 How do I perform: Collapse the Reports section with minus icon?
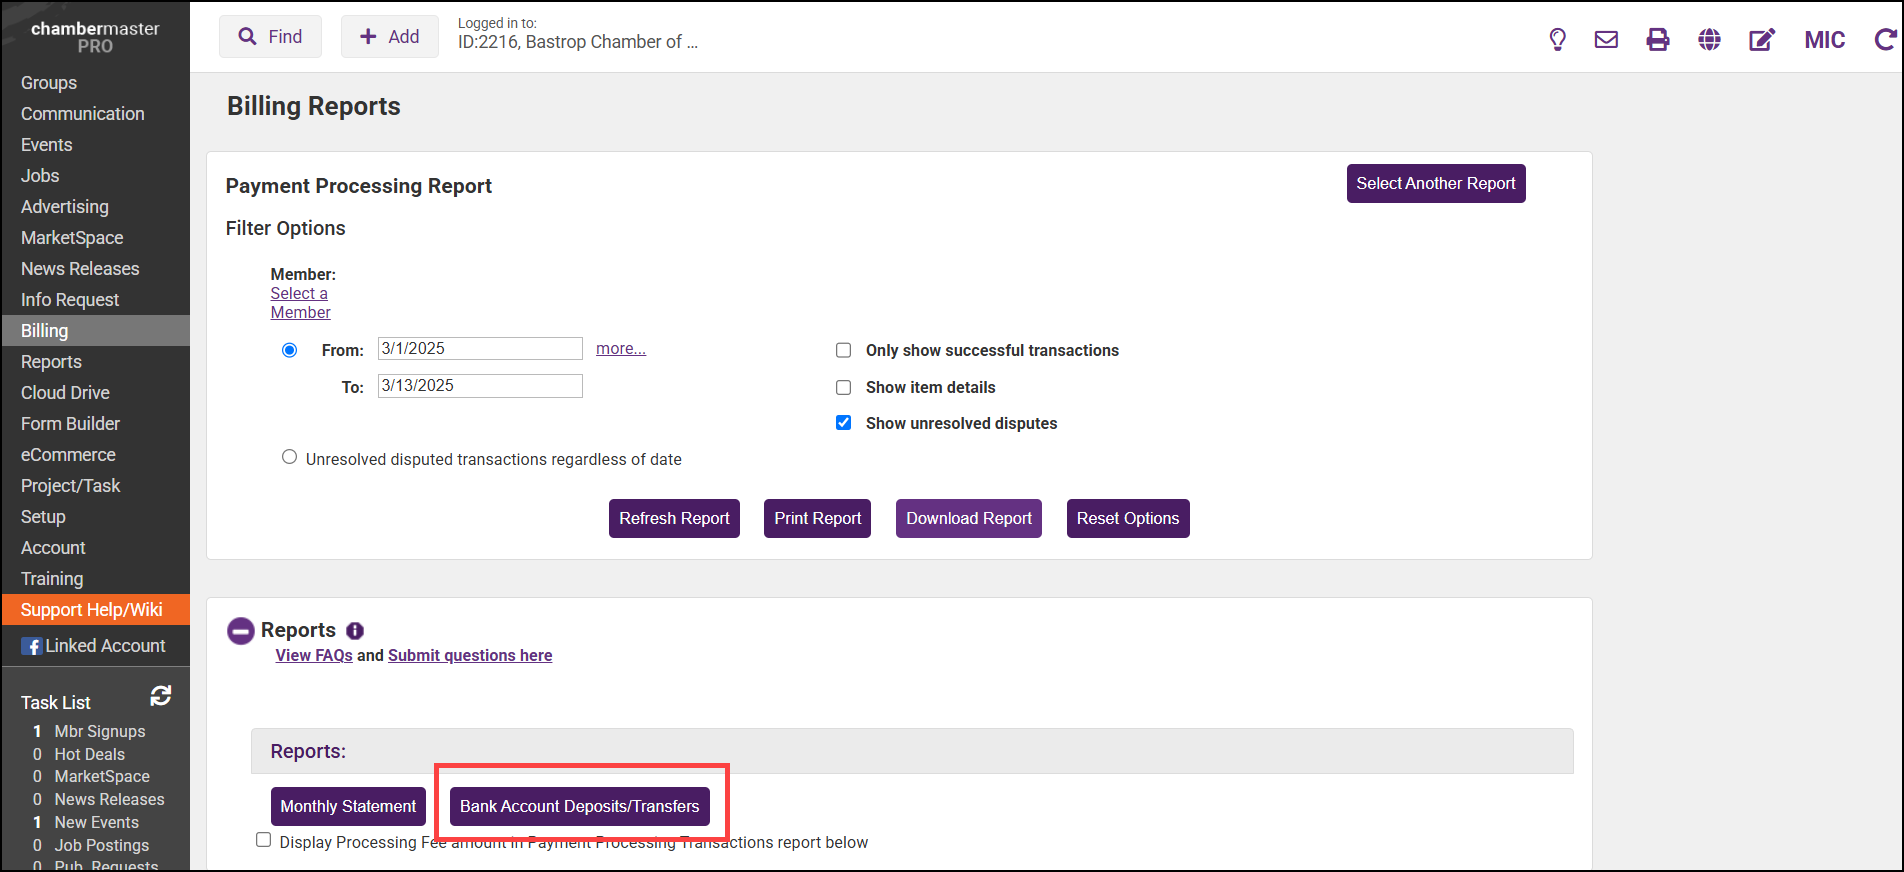click(241, 631)
